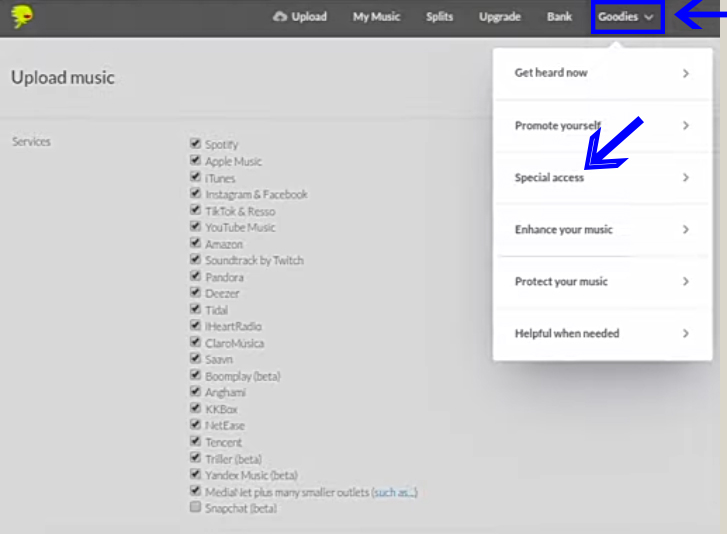Click the 'such as...' link
The image size is (727, 534).
click(395, 492)
